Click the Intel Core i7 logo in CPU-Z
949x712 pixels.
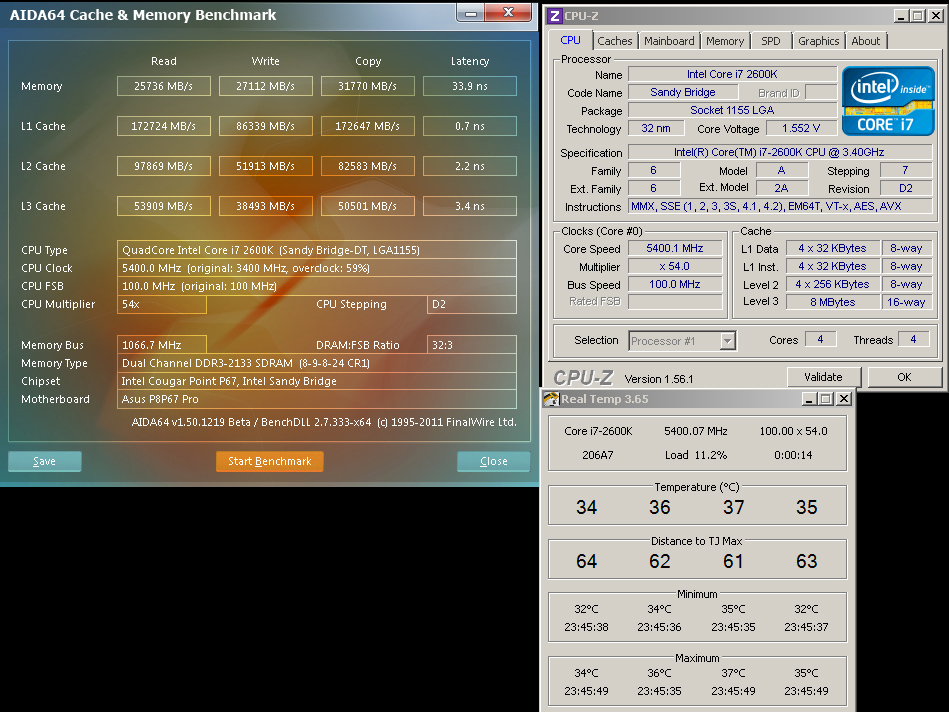[888, 101]
